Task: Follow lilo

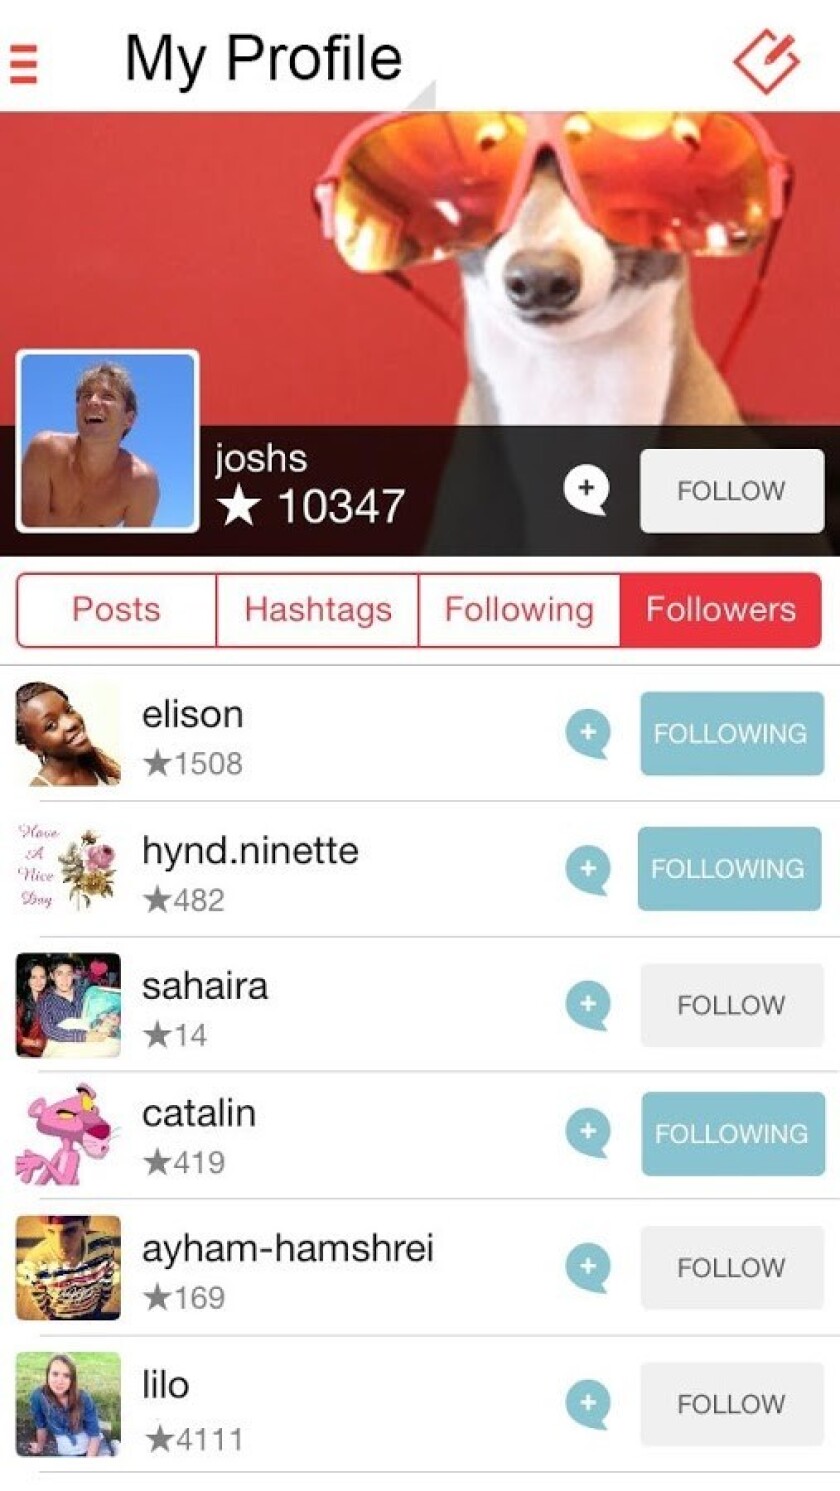Action: pos(732,1404)
